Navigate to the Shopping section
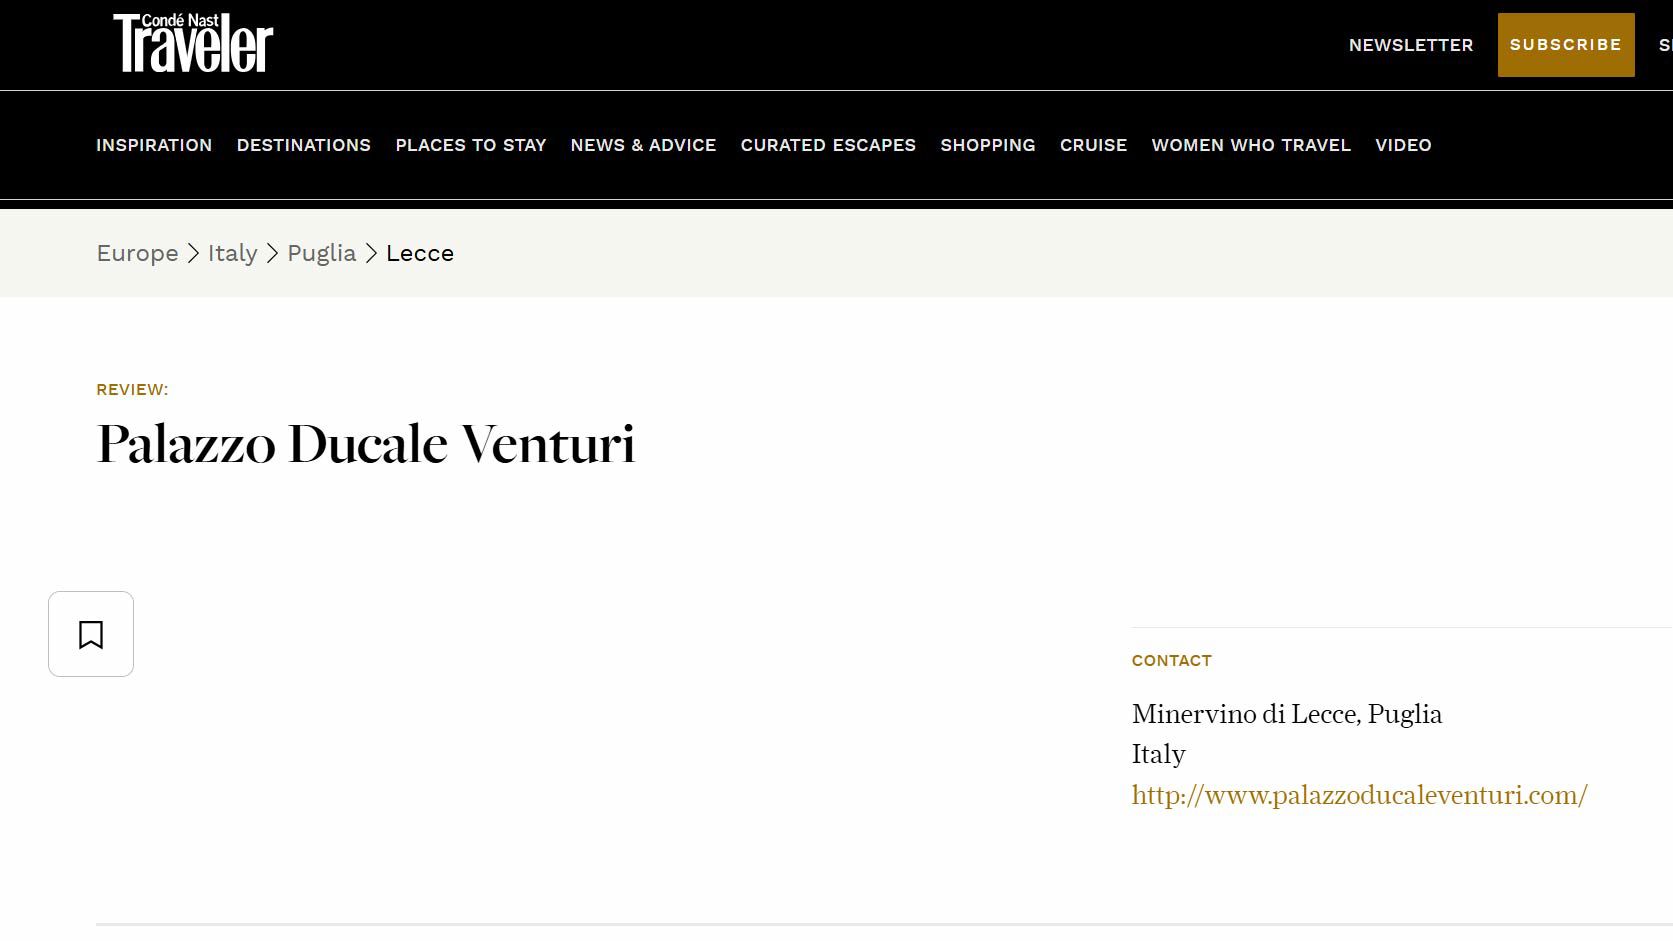 click(987, 145)
